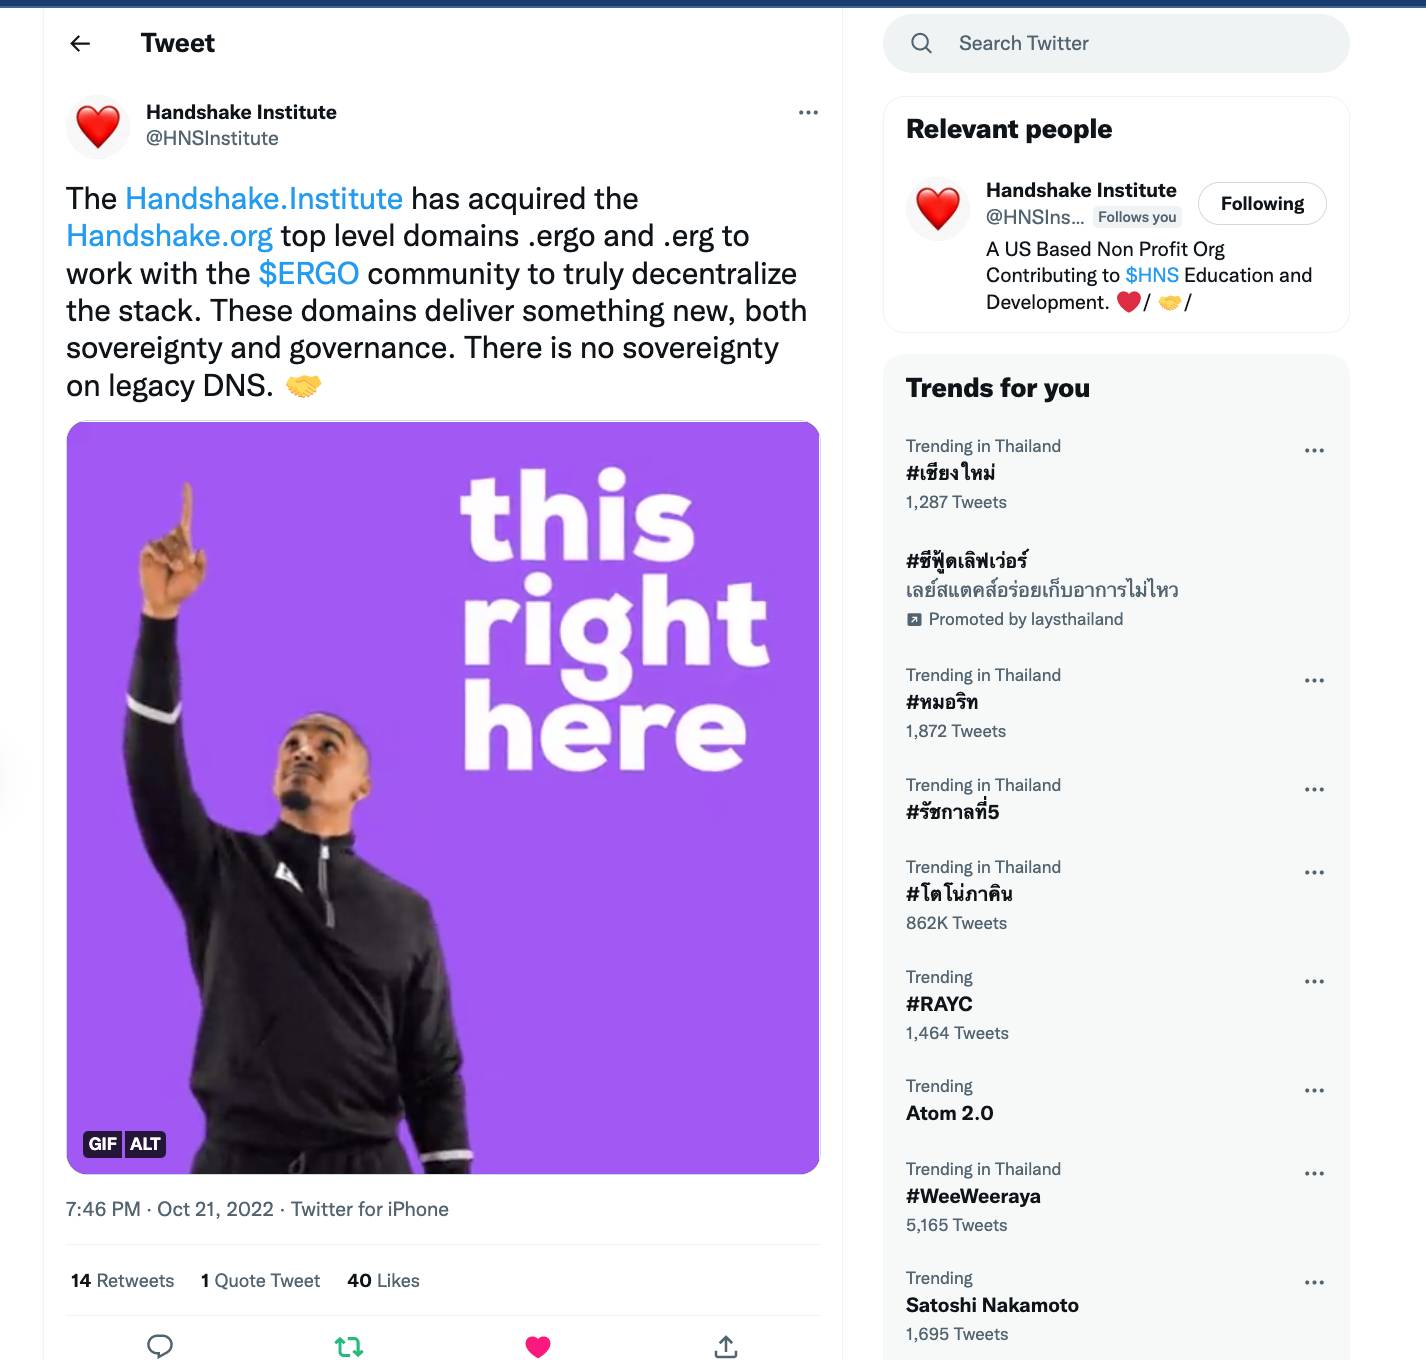Open the tweet's more options menu
Image resolution: width=1426 pixels, height=1360 pixels.
tap(808, 112)
